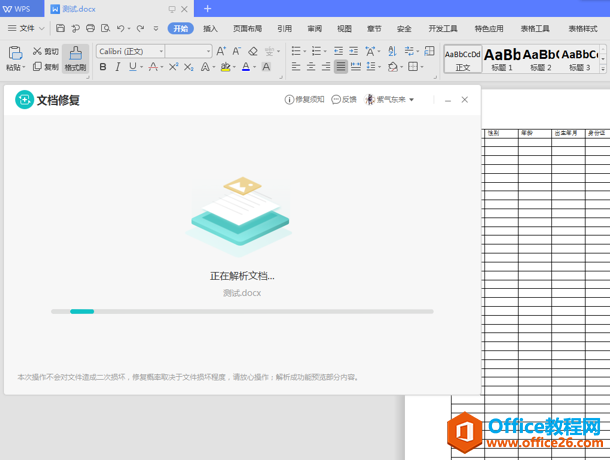The width and height of the screenshot is (610, 460).
Task: Center align text
Action: pyautogui.click(x=311, y=67)
